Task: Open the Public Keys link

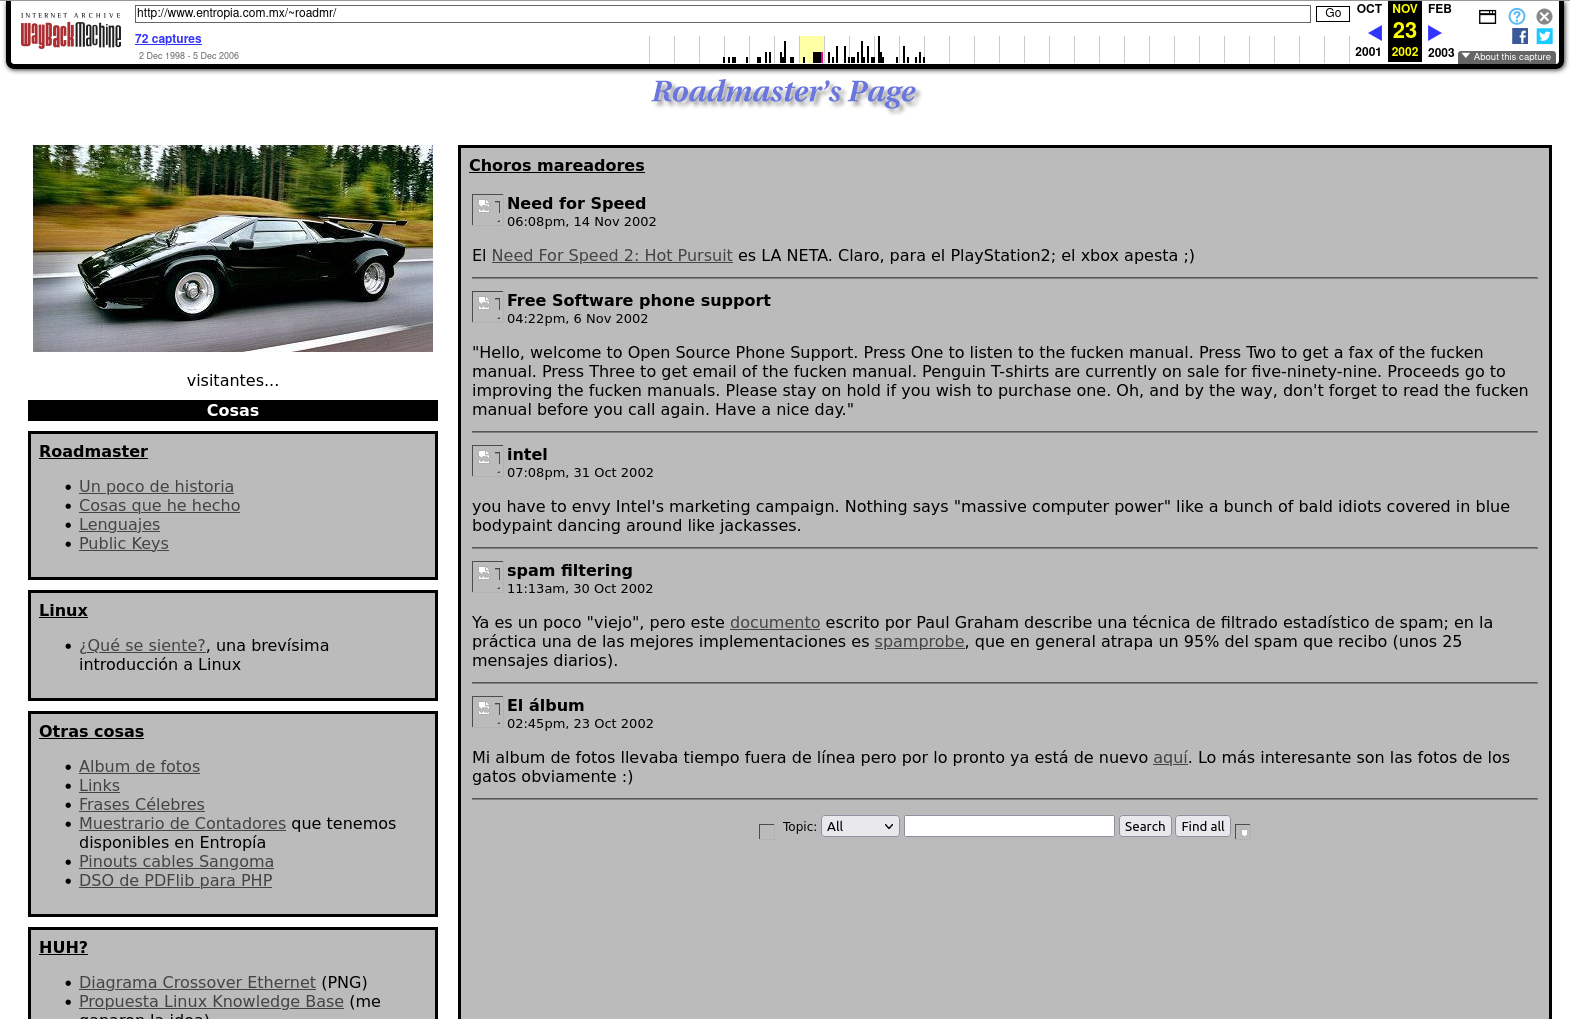Action: (124, 543)
